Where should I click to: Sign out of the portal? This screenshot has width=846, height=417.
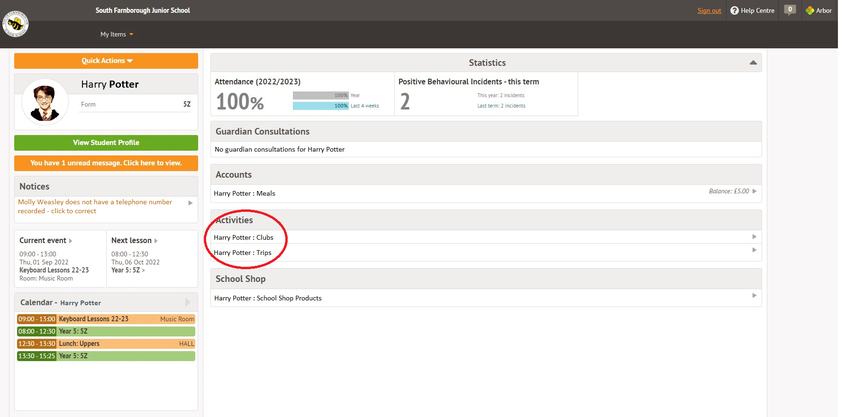click(x=709, y=11)
